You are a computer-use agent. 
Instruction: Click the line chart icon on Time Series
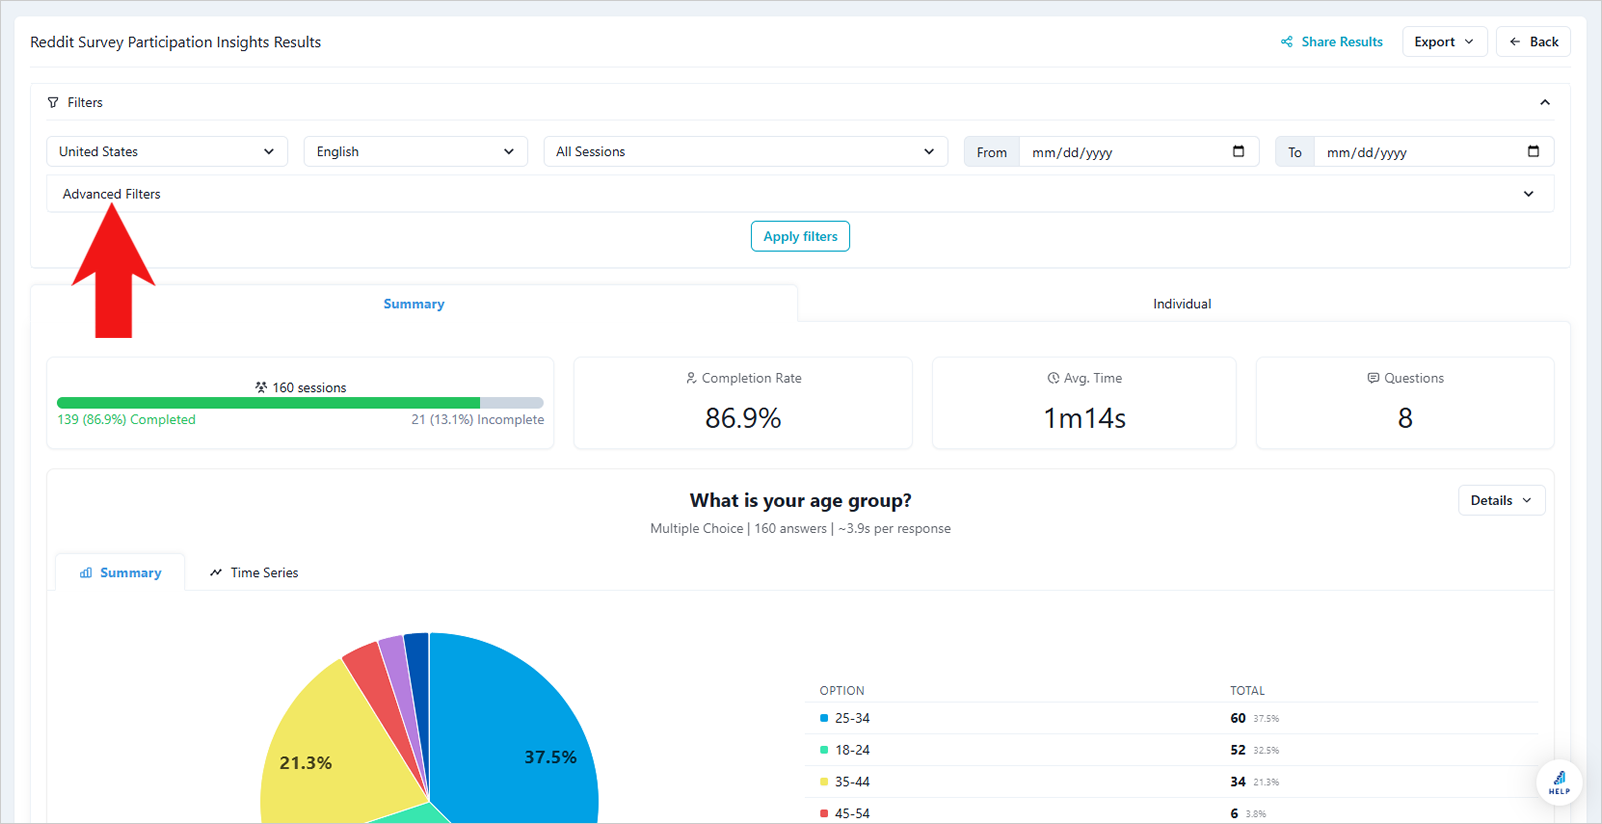pos(216,573)
